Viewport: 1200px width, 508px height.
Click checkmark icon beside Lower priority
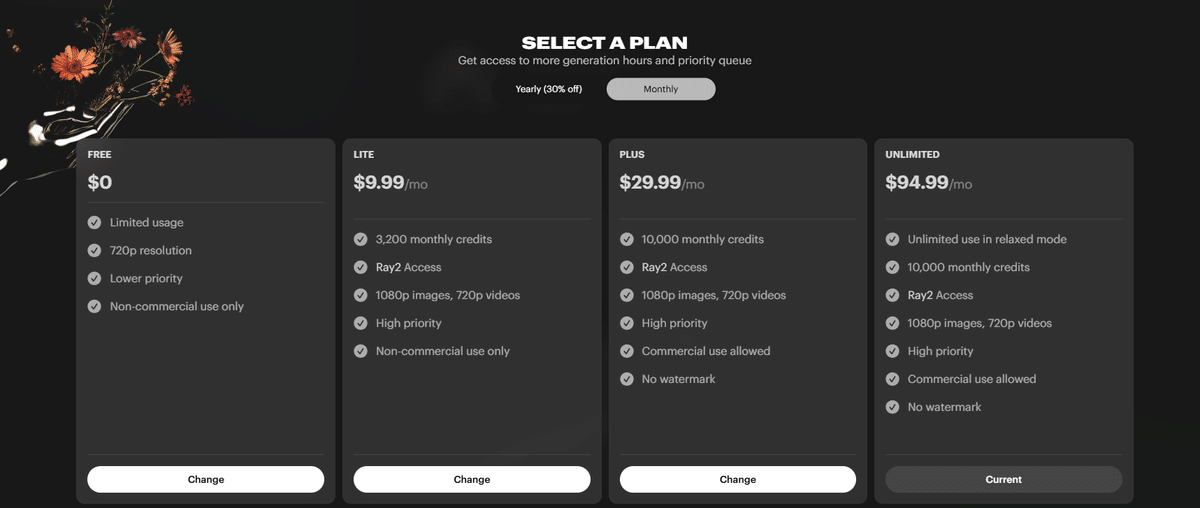(95, 279)
